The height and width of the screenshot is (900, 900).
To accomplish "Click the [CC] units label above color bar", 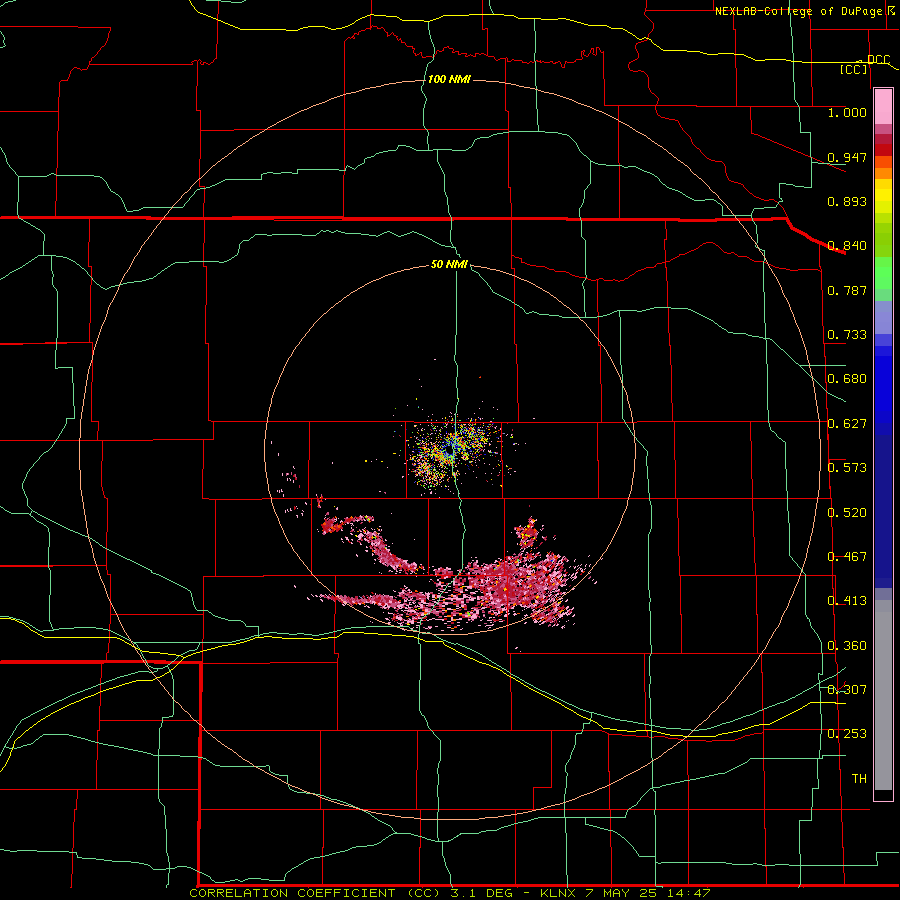I will tap(854, 69).
